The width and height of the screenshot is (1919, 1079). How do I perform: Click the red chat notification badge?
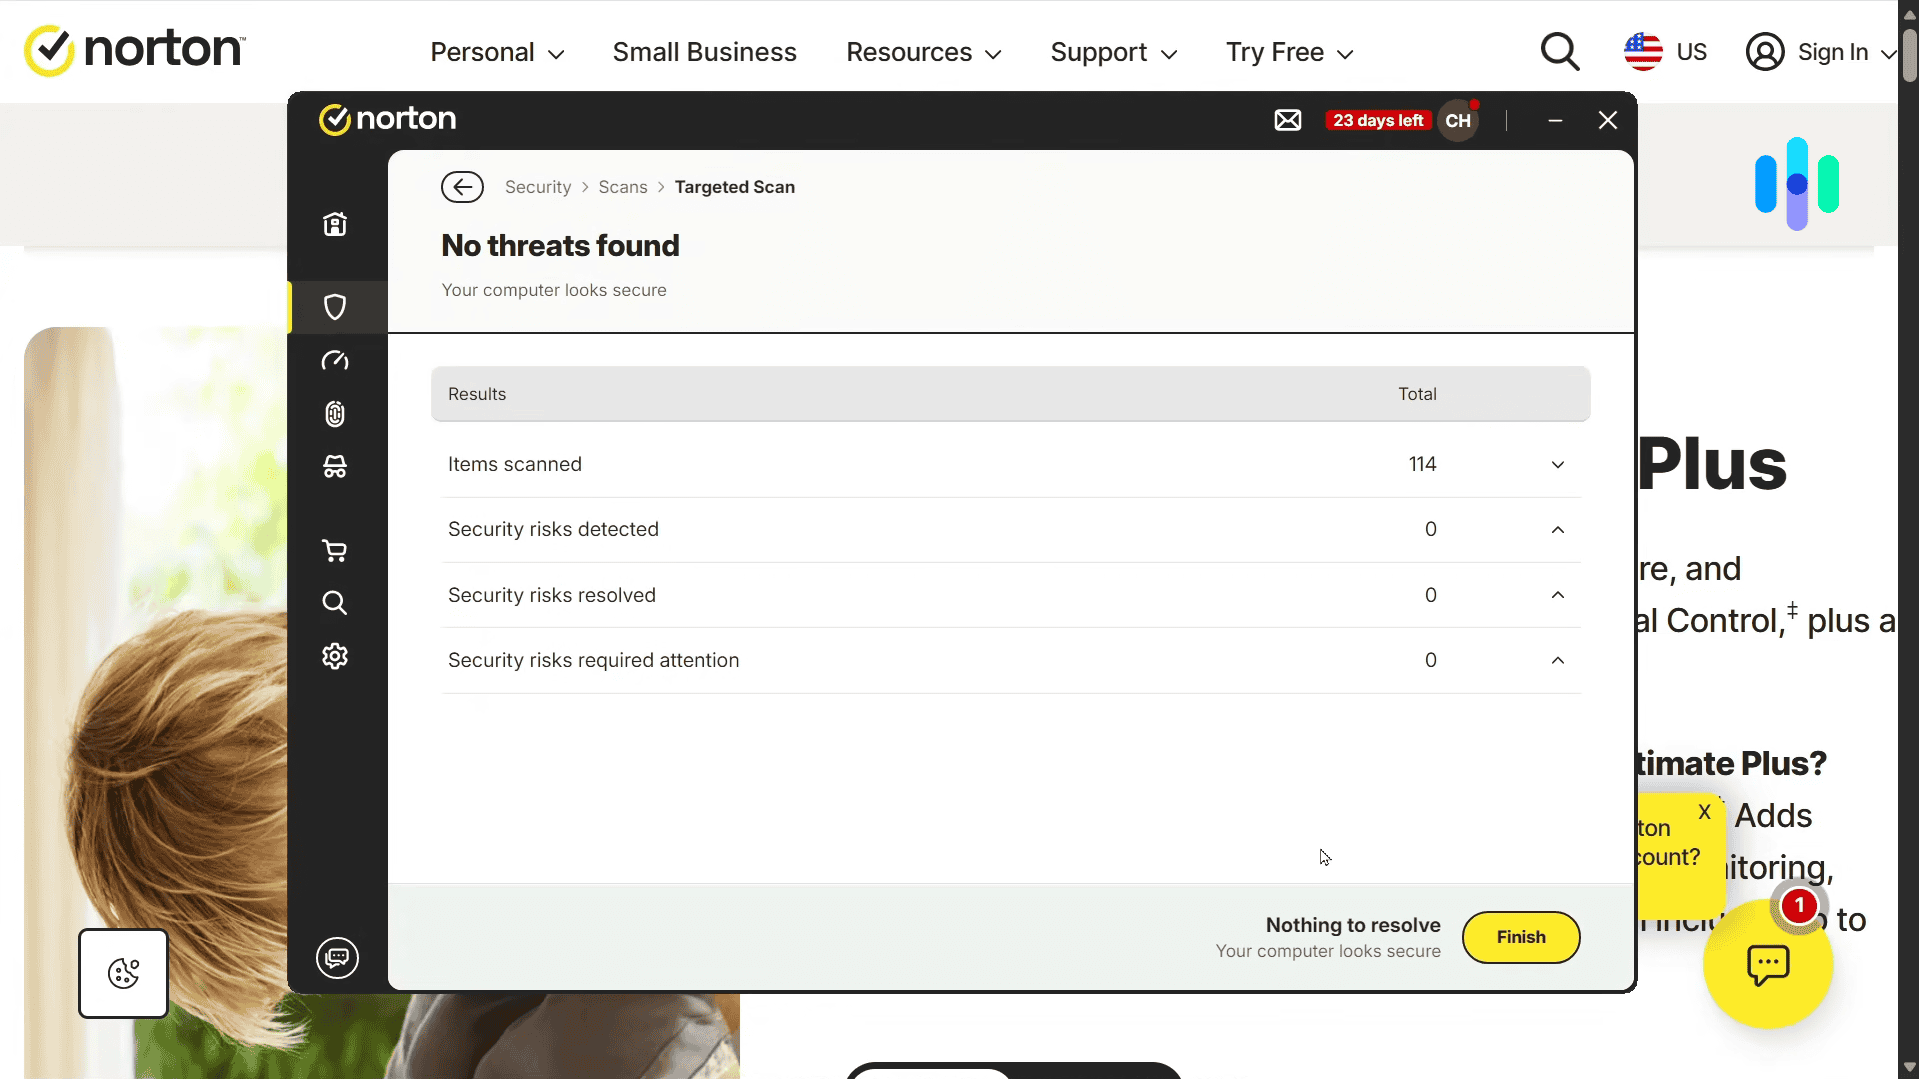(1799, 906)
